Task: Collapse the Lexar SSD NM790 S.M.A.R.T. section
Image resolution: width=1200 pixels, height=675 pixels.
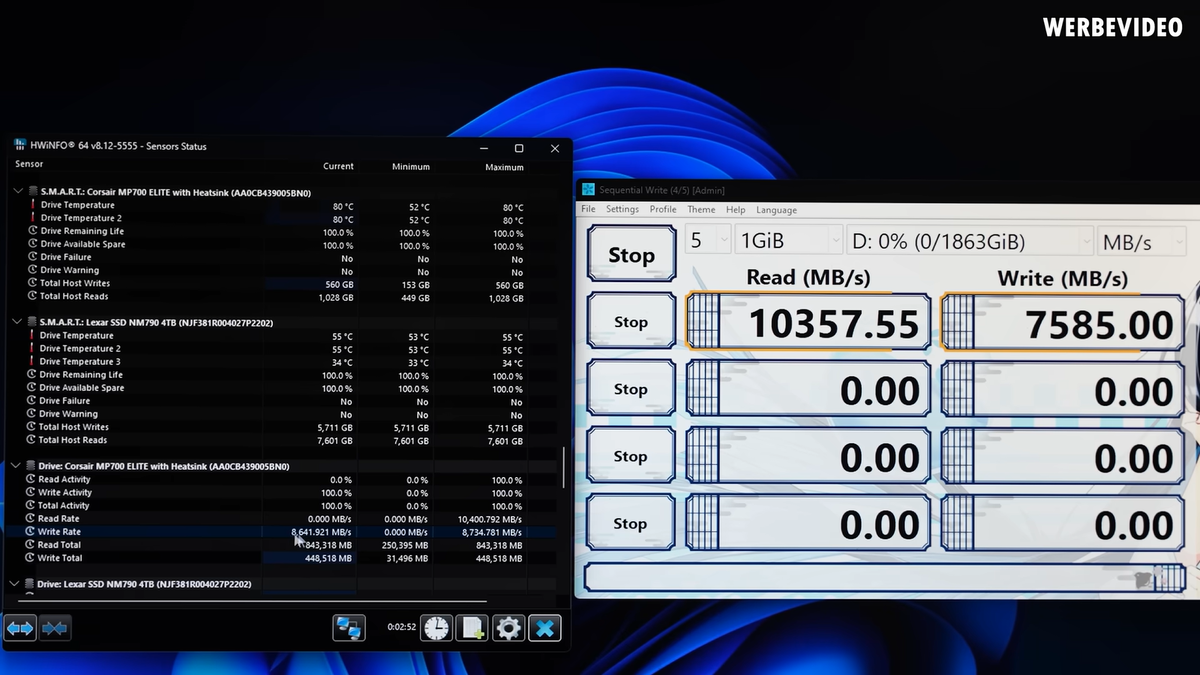Action: [17, 322]
